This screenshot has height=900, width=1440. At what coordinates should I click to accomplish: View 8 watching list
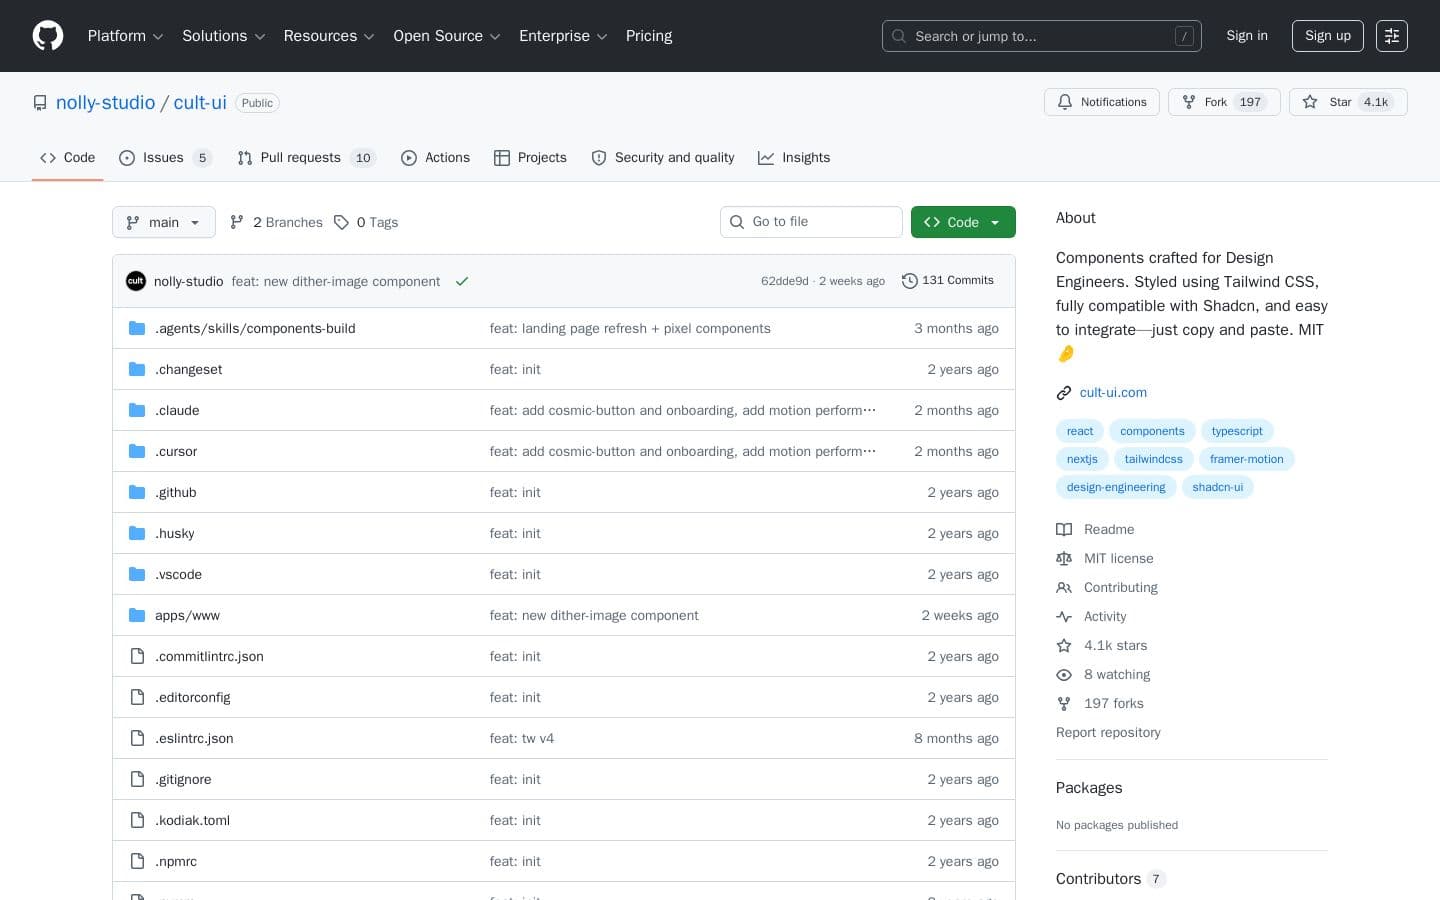tap(1104, 675)
